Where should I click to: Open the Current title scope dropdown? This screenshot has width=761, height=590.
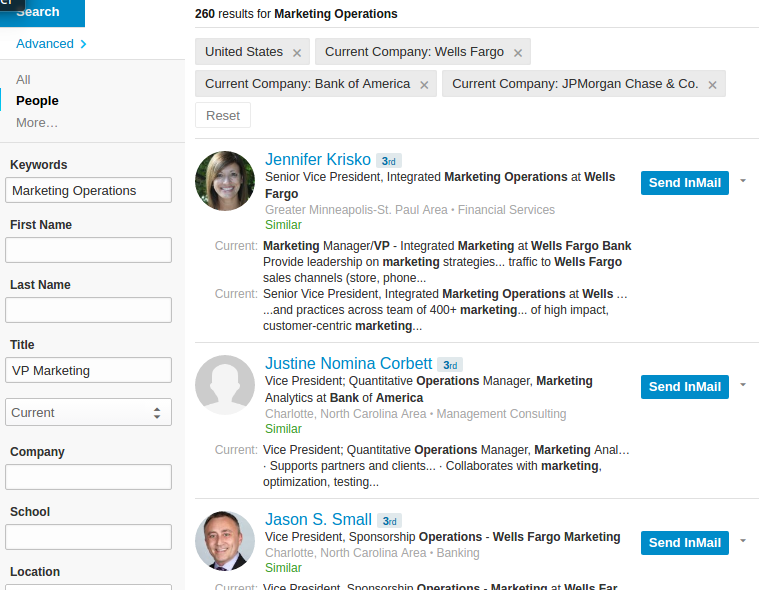tap(88, 412)
